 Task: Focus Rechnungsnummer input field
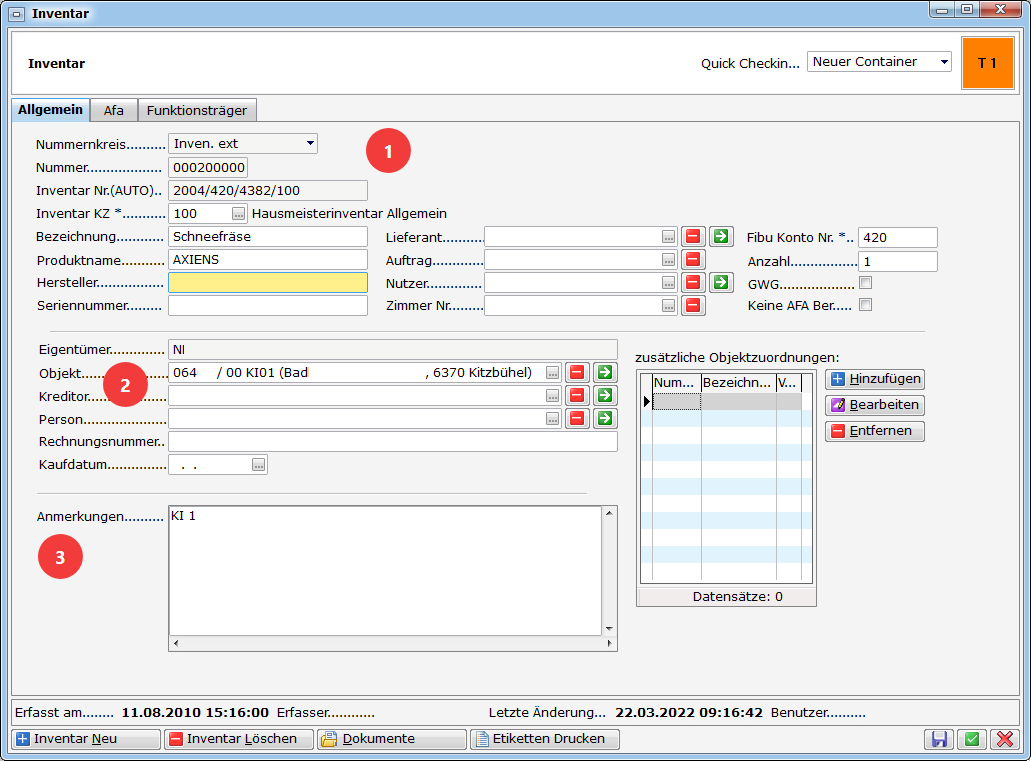[x=393, y=441]
